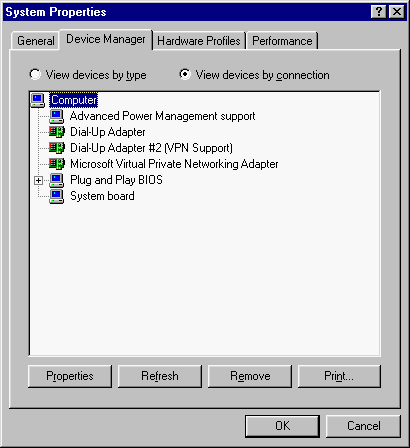Click the title bar help question mark button
The image size is (410, 448).
[379, 12]
